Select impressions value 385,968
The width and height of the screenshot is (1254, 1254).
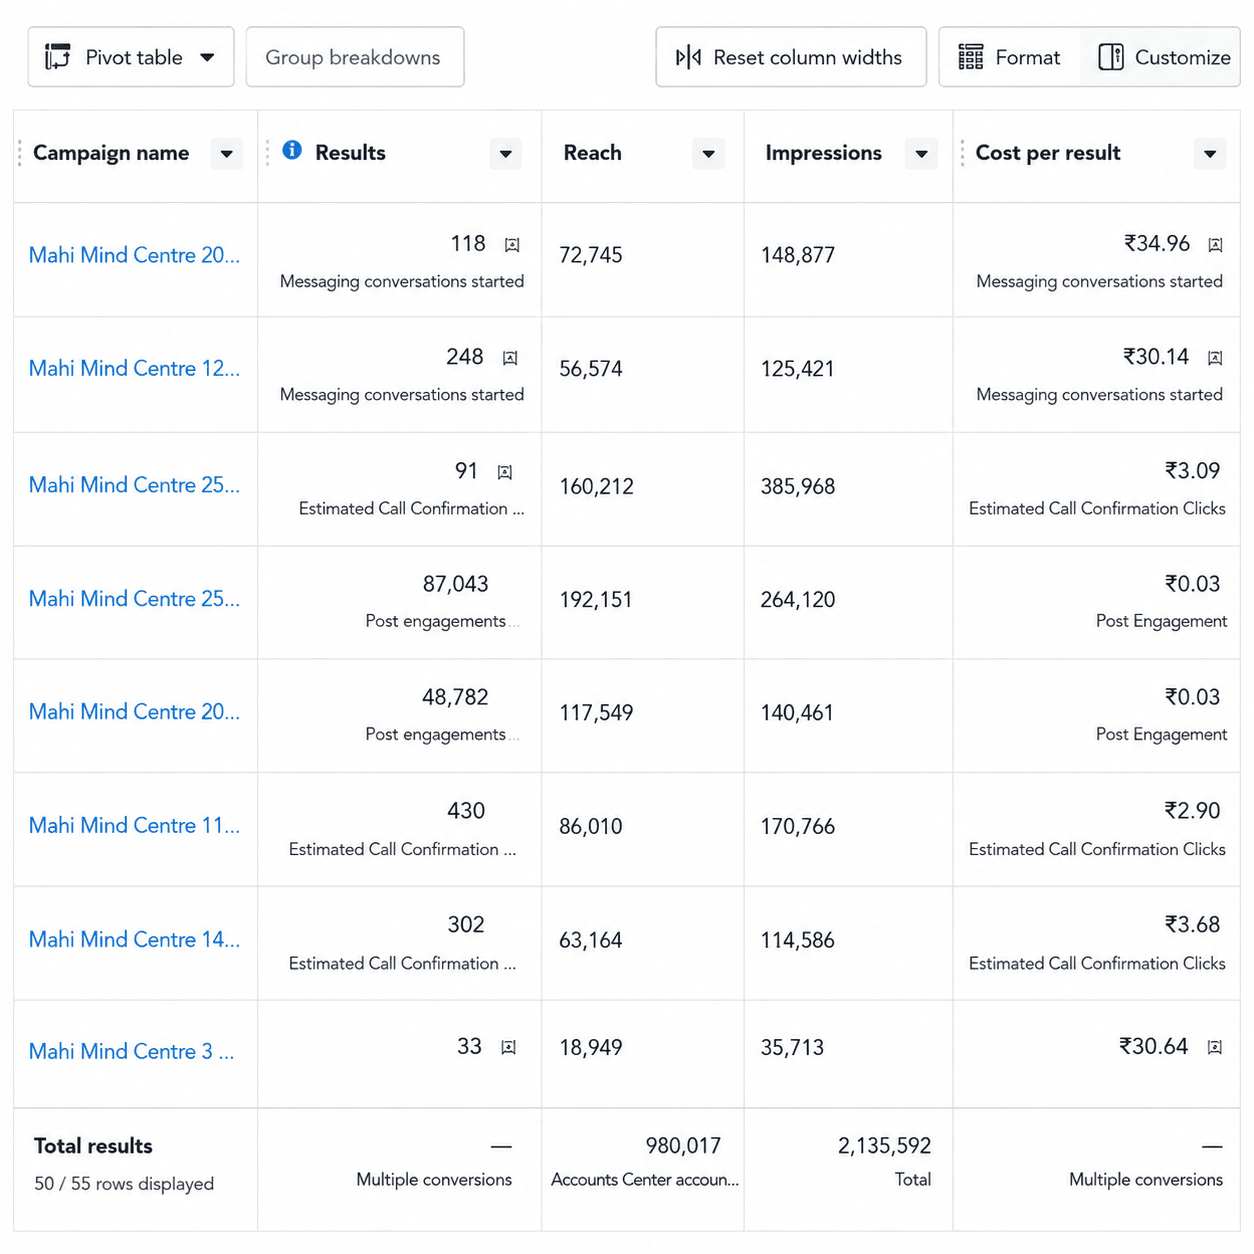797,486
